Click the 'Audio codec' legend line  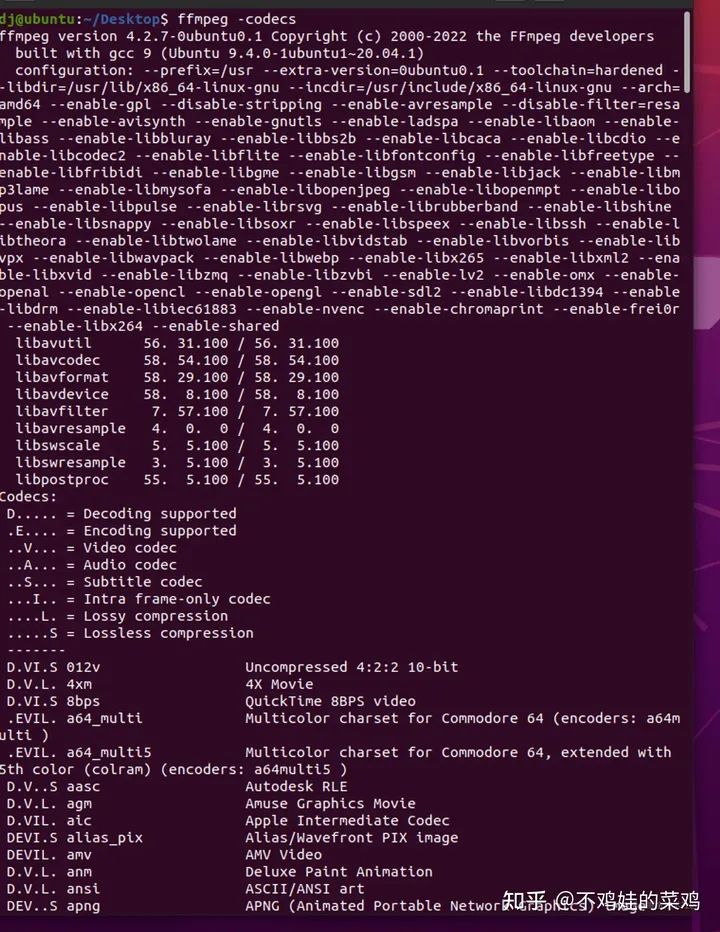coord(92,565)
